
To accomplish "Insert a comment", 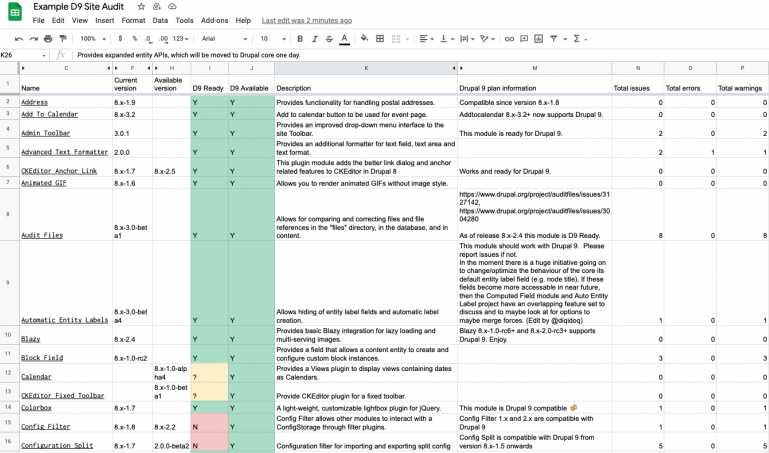I will pos(524,39).
